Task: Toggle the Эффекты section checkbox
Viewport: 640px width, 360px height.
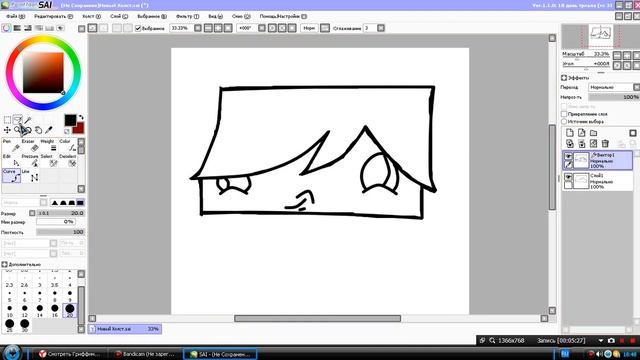Action: [x=564, y=78]
